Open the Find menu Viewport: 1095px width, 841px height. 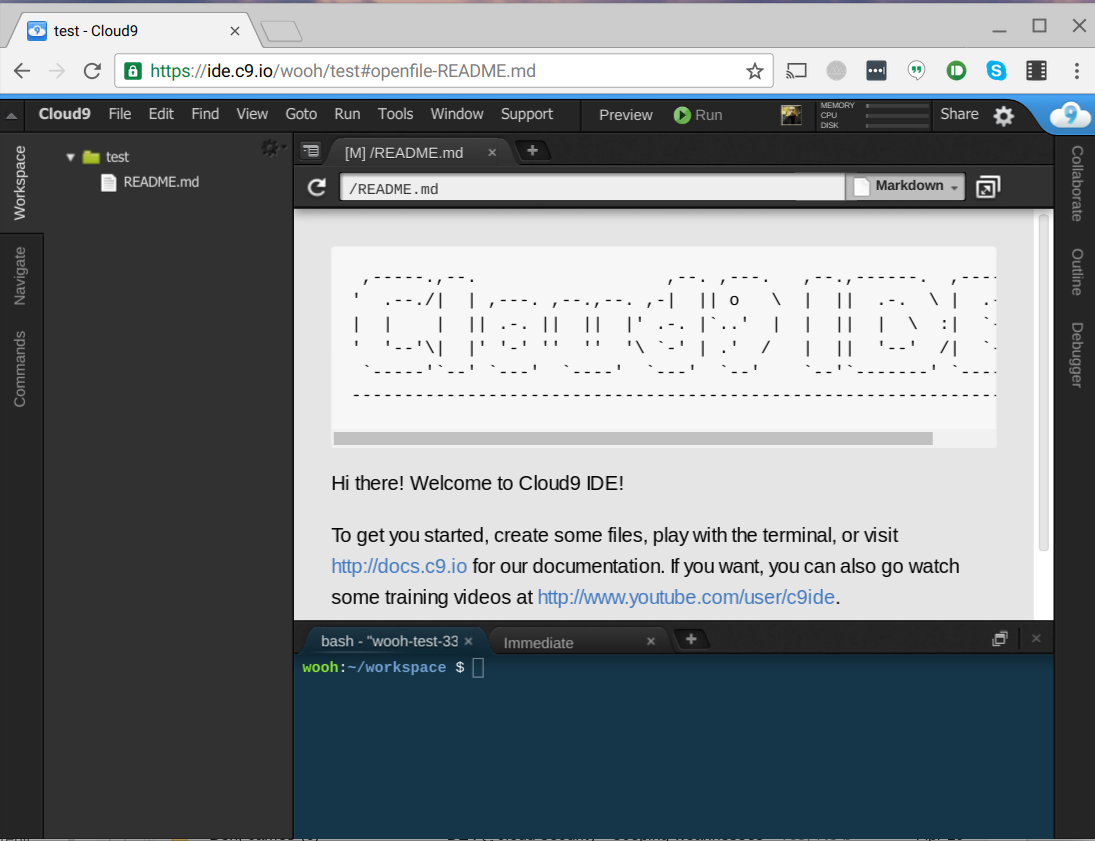[x=205, y=115]
